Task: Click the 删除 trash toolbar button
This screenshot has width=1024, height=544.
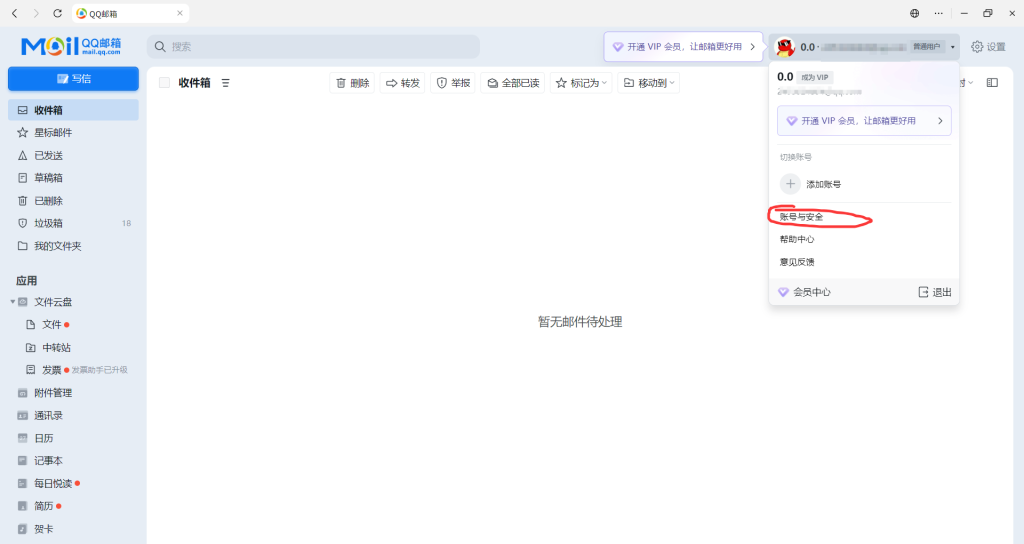Action: 352,83
